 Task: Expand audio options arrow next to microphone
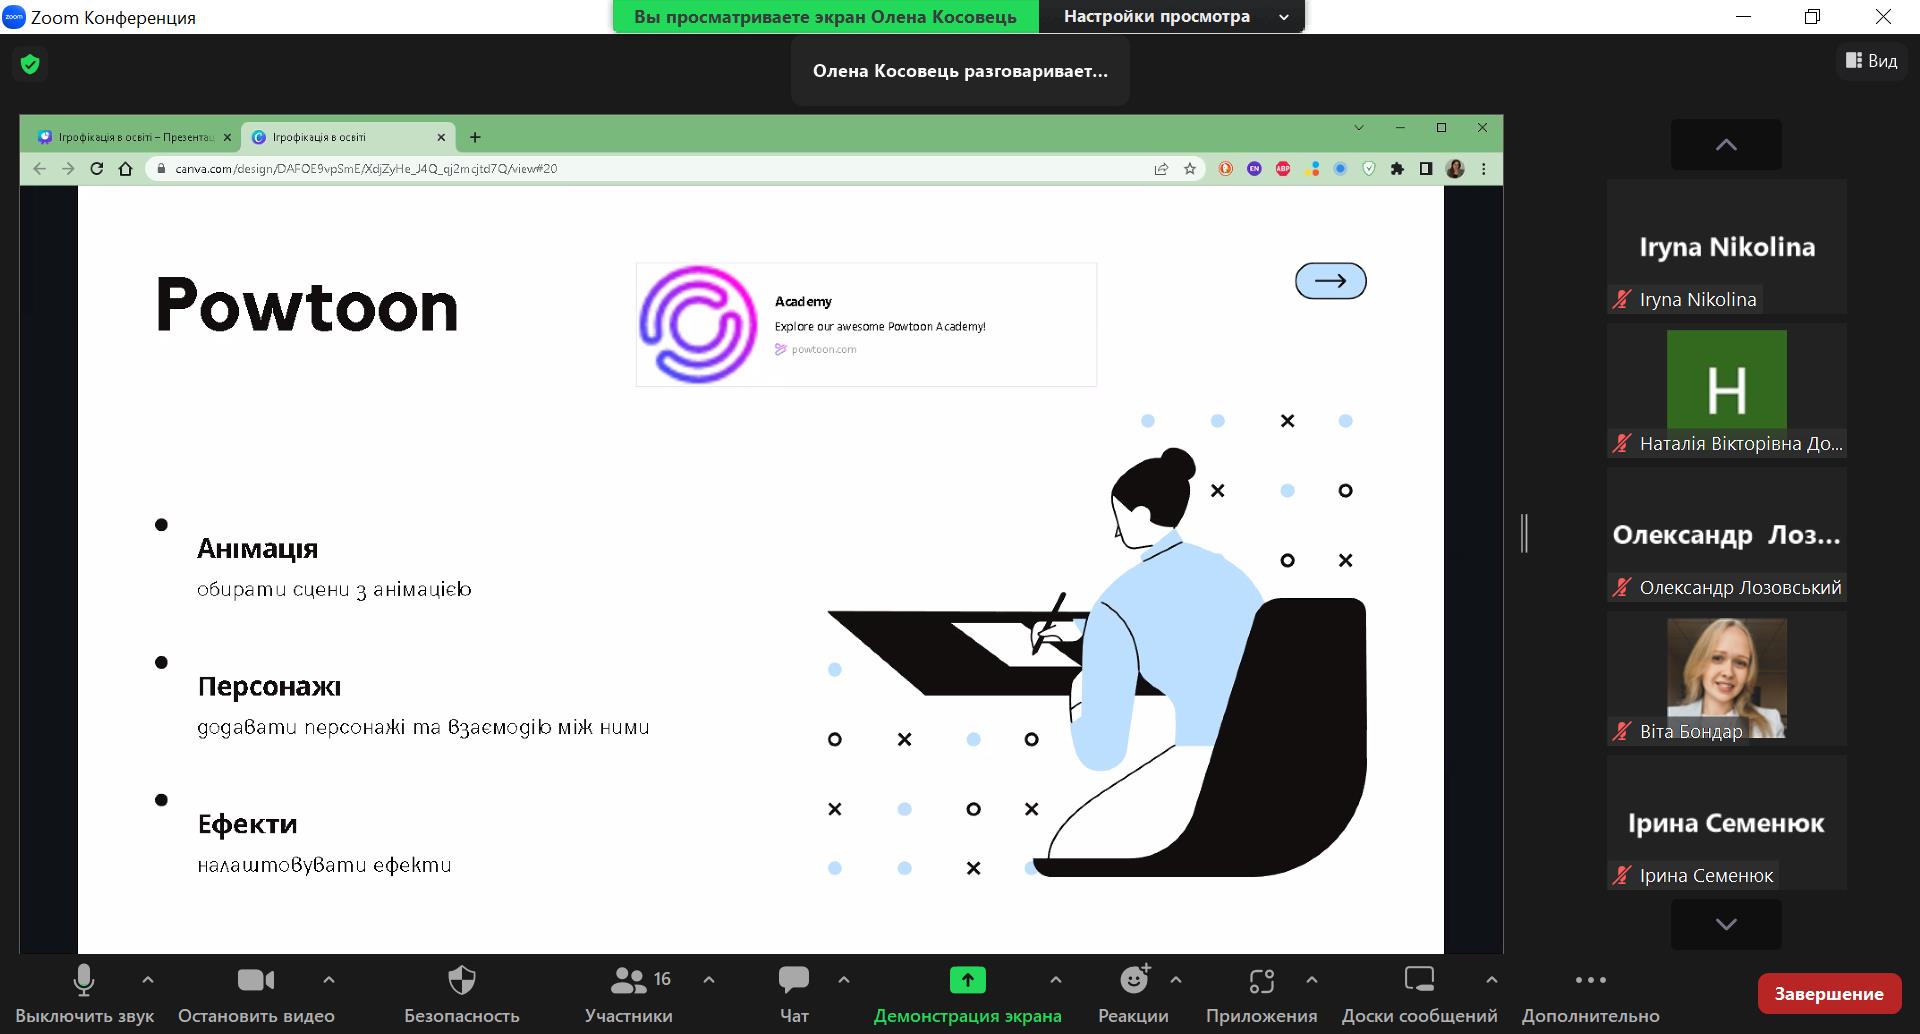click(148, 980)
